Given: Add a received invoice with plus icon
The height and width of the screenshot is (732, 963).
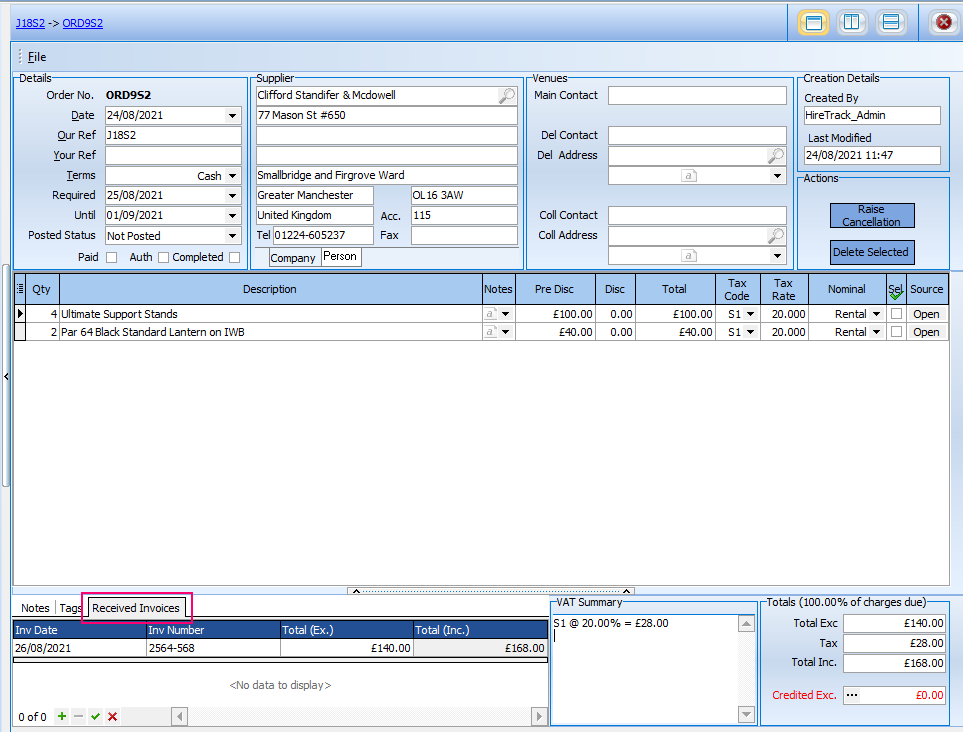Looking at the screenshot, I should (62, 716).
